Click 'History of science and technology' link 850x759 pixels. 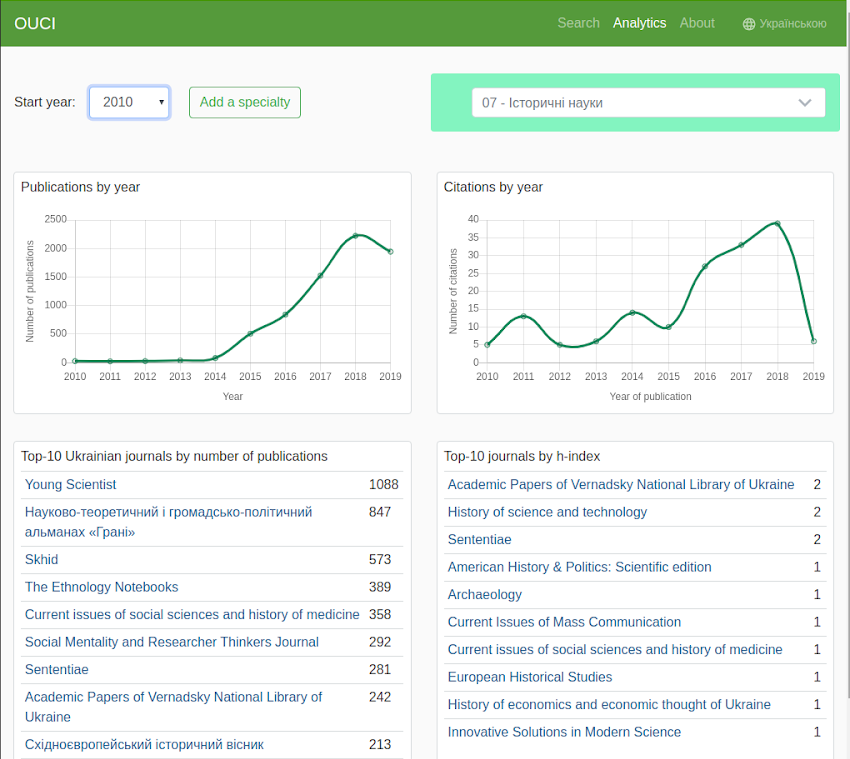(x=547, y=512)
